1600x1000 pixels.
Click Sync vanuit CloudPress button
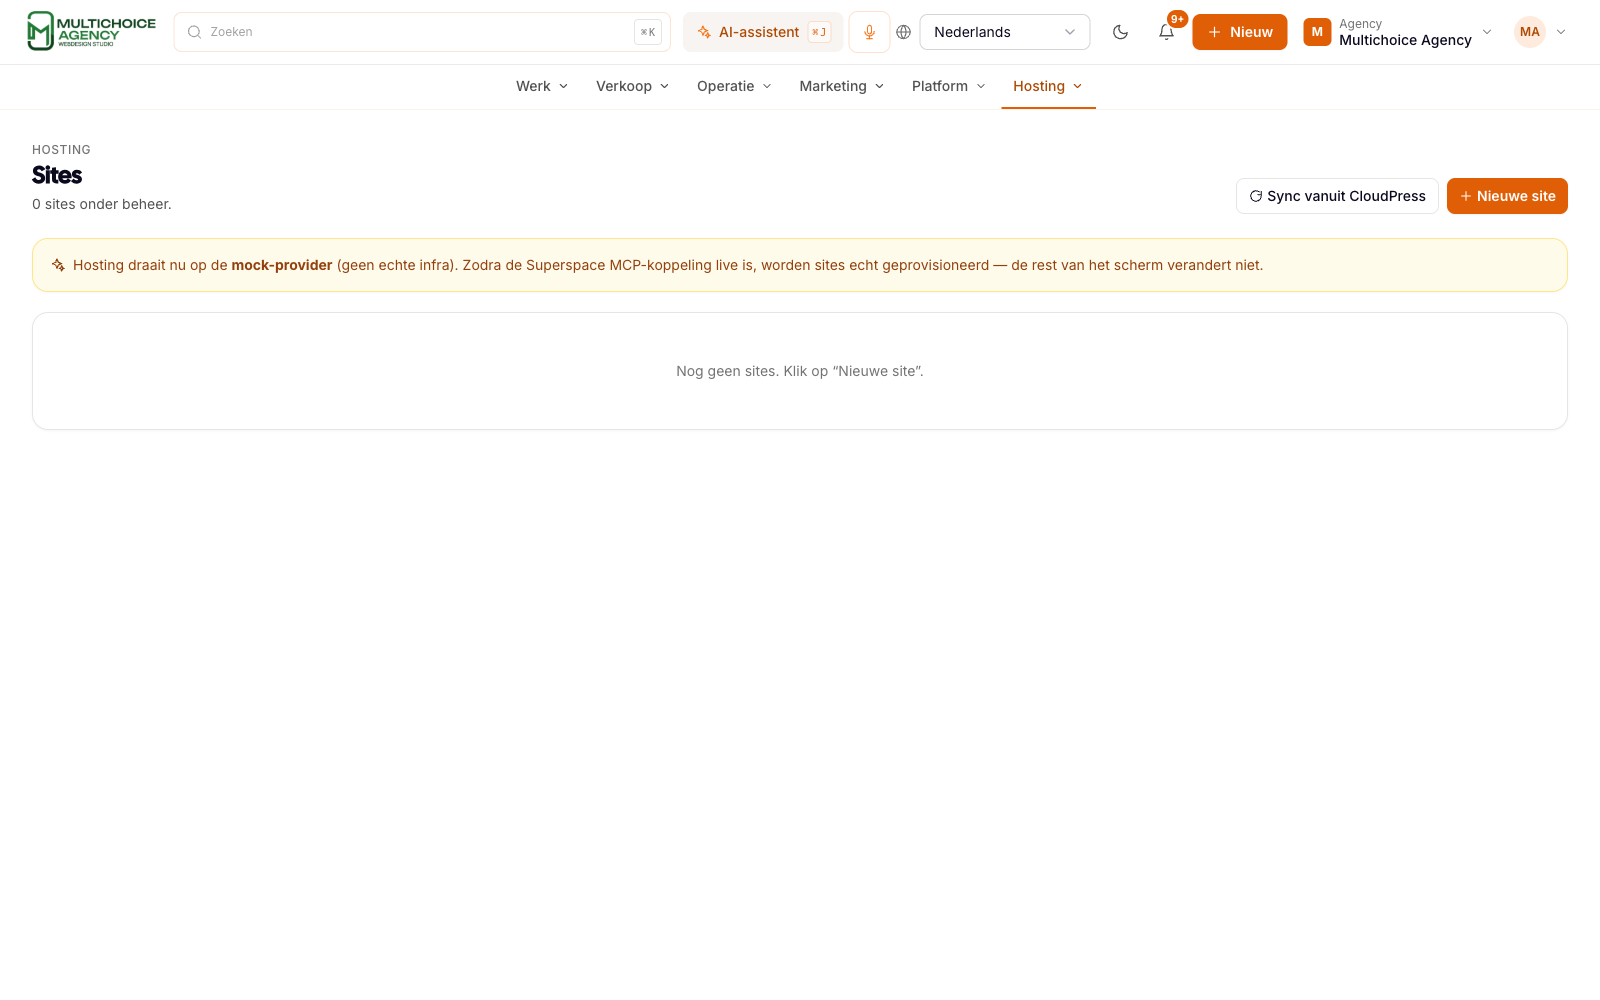tap(1337, 196)
